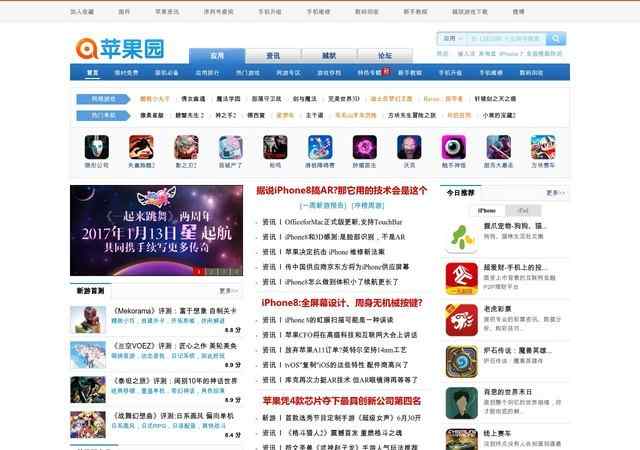Click headline about iPhone8 AR technology

[342, 189]
